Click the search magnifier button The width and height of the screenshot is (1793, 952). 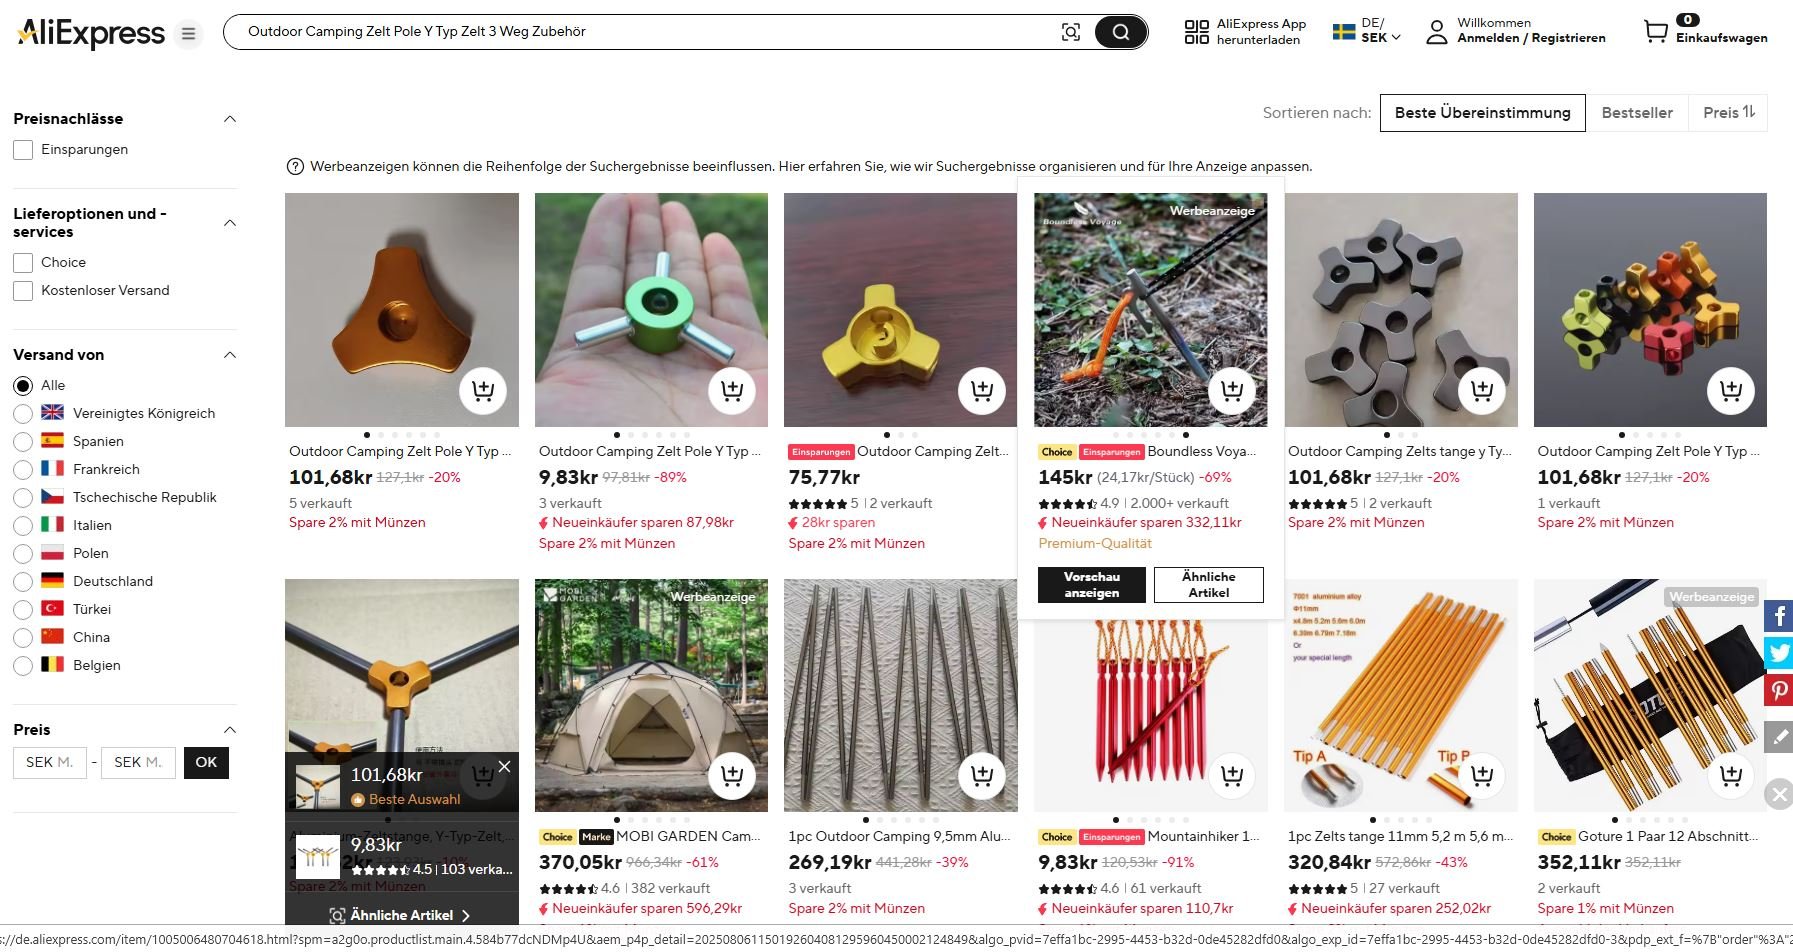[1120, 32]
